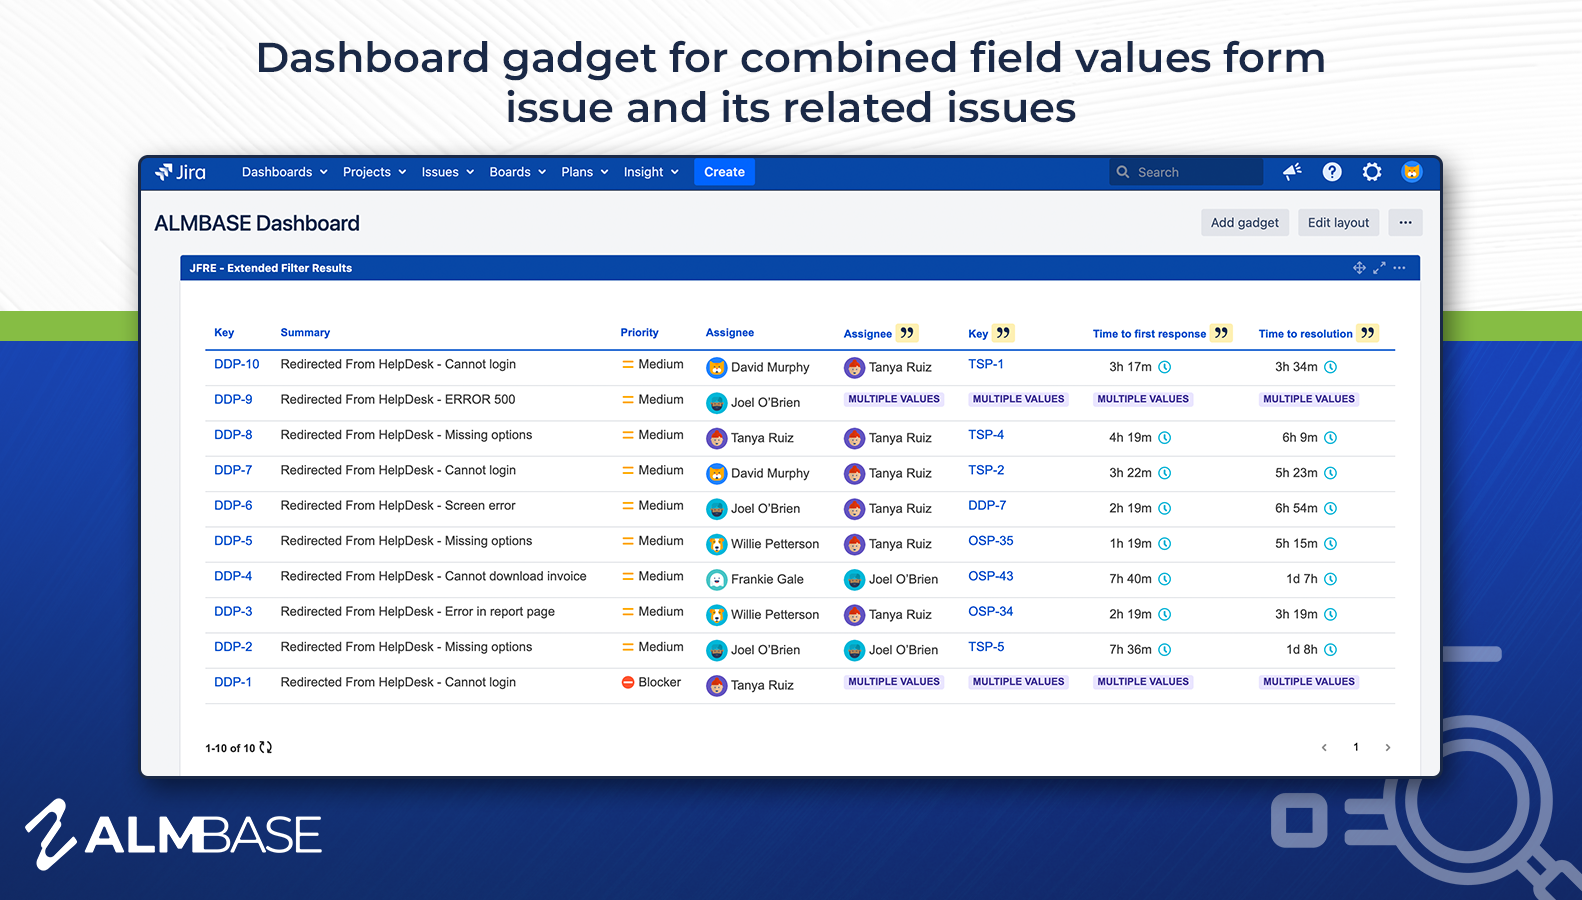Click the Jira logo
Image resolution: width=1582 pixels, height=900 pixels.
(x=180, y=172)
